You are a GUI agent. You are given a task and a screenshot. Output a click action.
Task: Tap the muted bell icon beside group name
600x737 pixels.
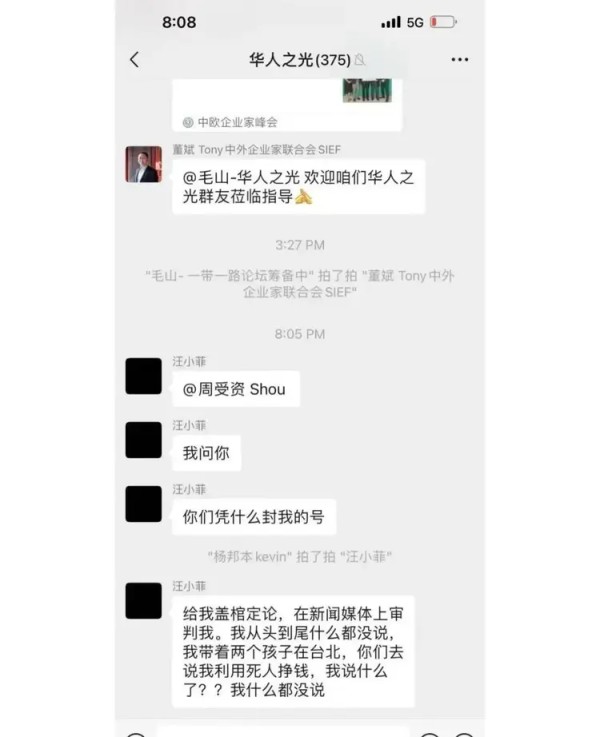(360, 60)
